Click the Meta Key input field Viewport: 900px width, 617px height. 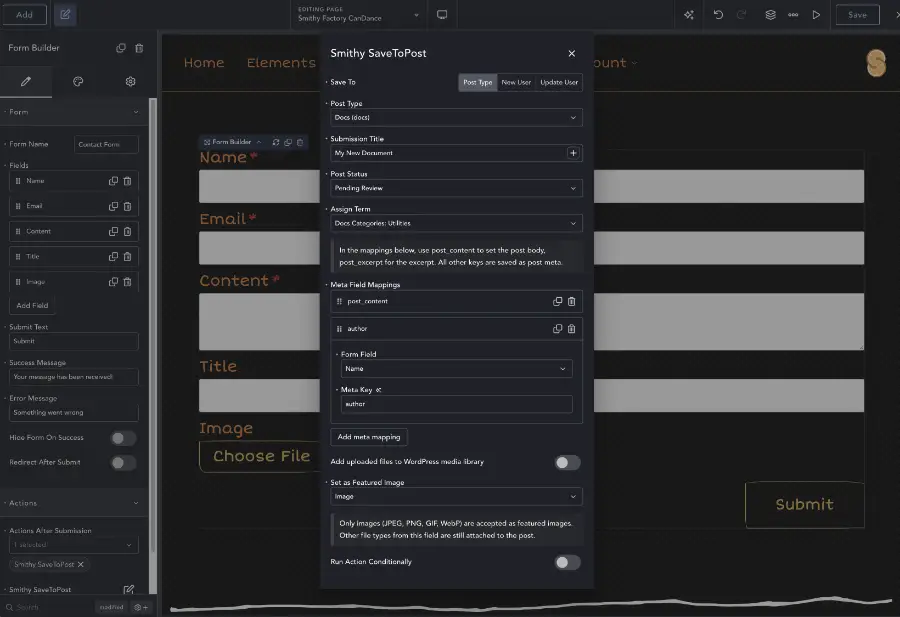coord(456,404)
